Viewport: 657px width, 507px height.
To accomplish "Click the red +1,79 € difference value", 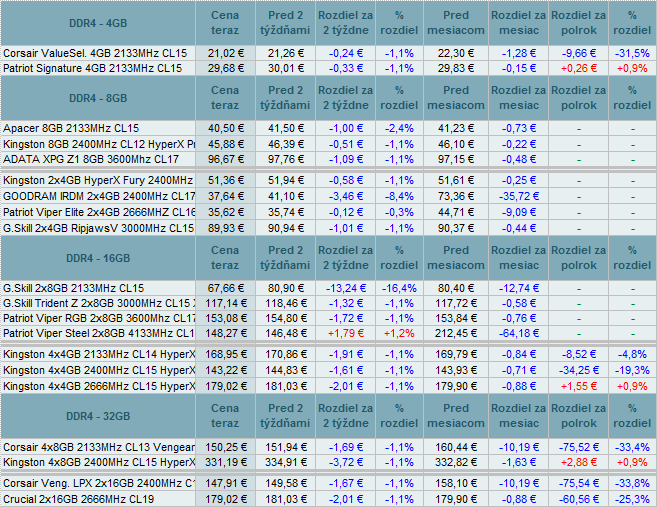I will click(345, 333).
